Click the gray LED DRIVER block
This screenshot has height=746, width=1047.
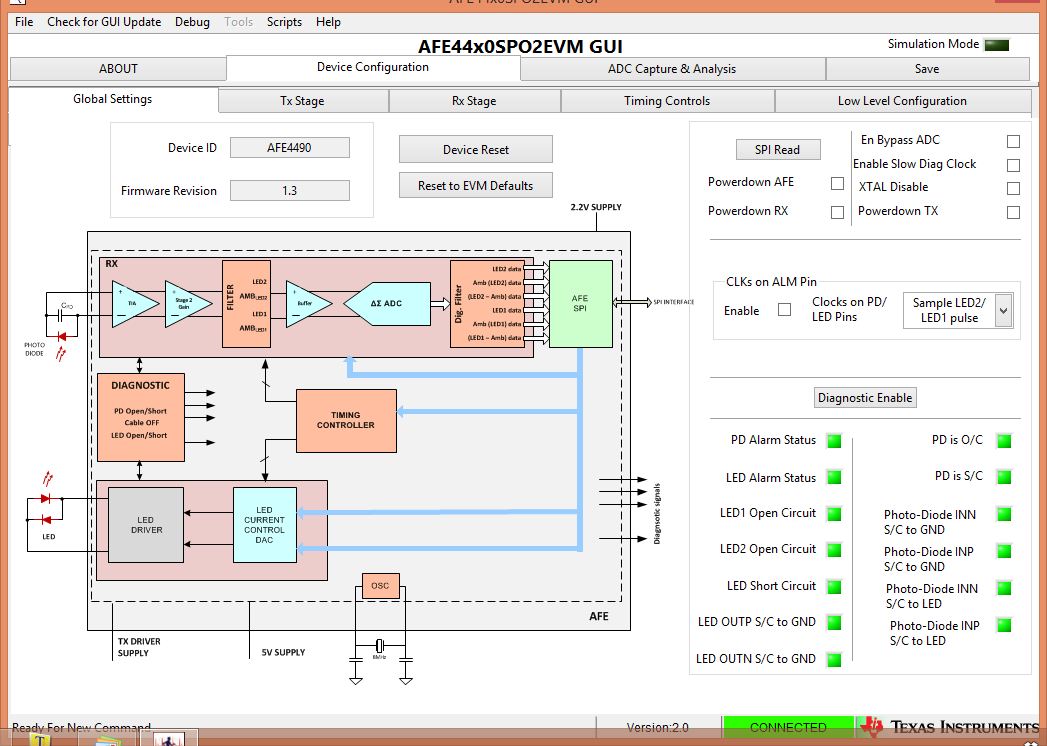click(x=146, y=525)
